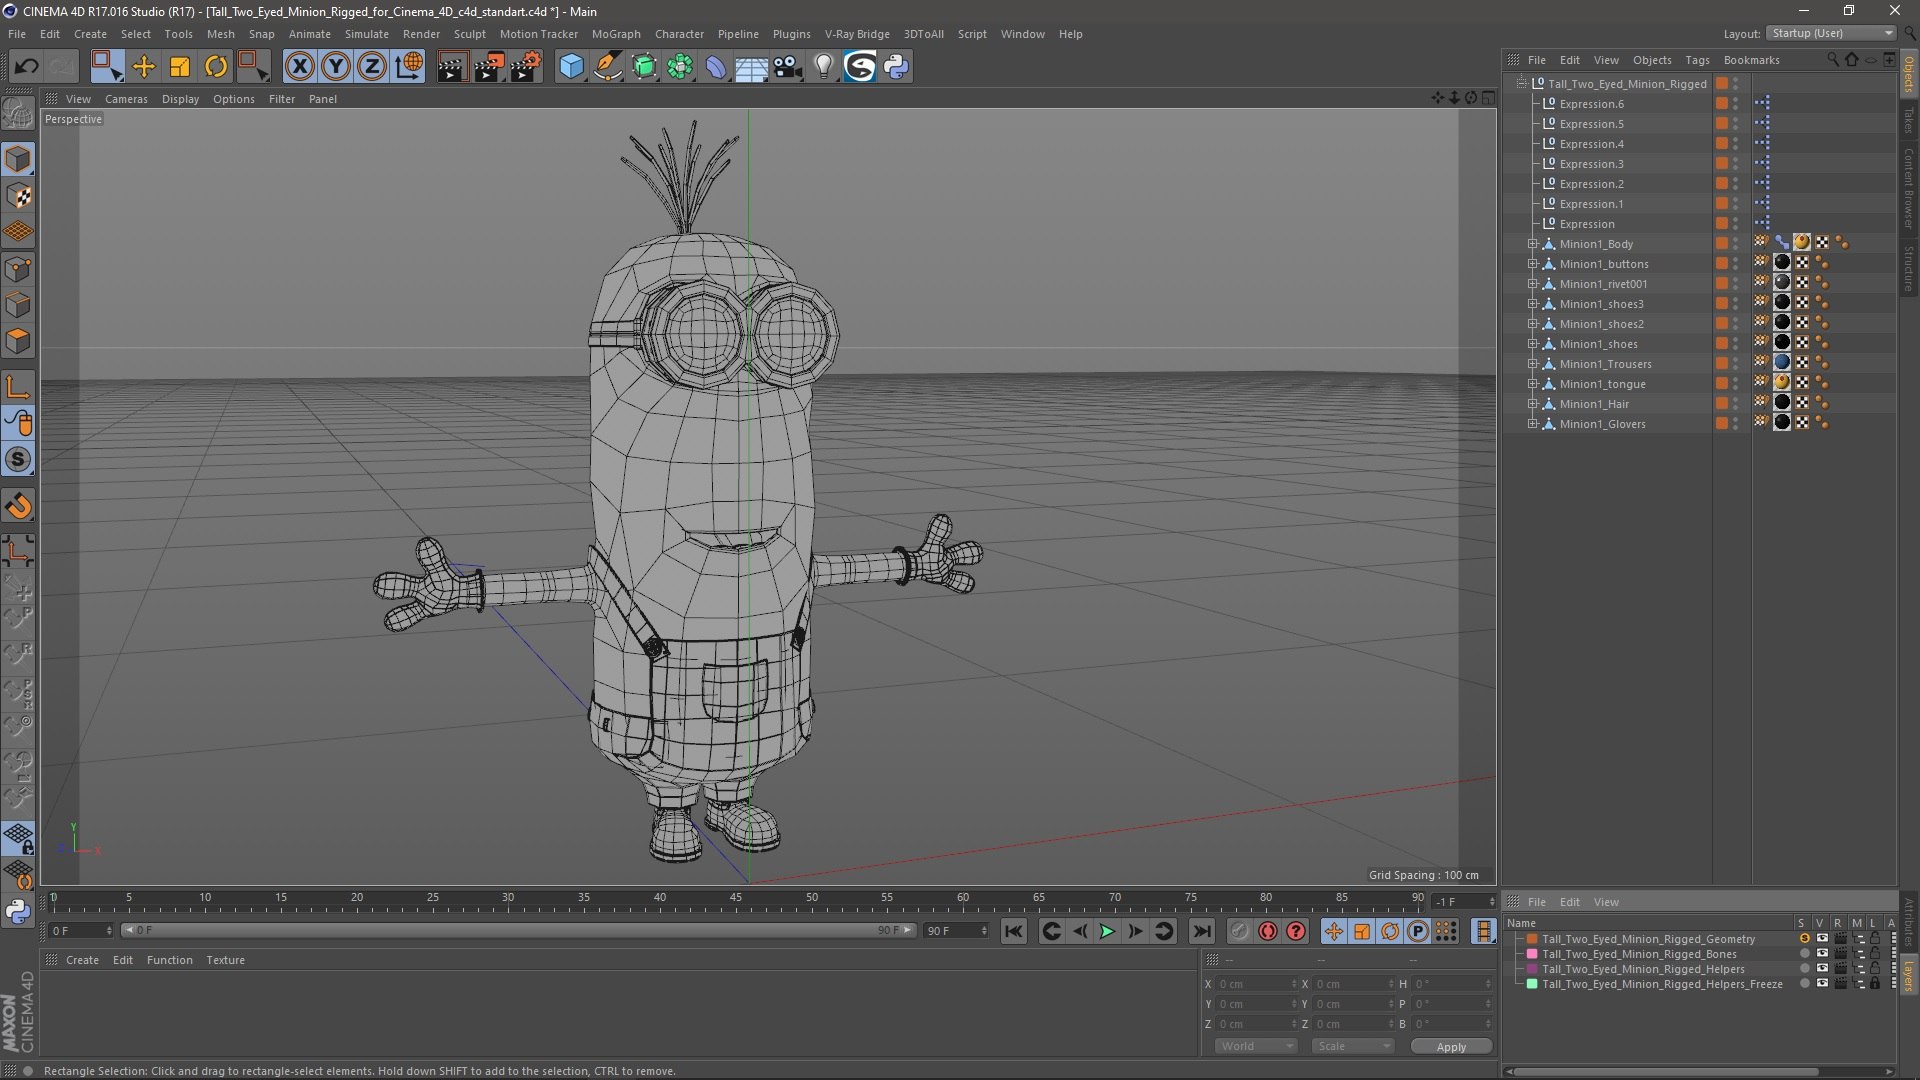1920x1080 pixels.
Task: Open the MoGraph menu
Action: (x=616, y=34)
